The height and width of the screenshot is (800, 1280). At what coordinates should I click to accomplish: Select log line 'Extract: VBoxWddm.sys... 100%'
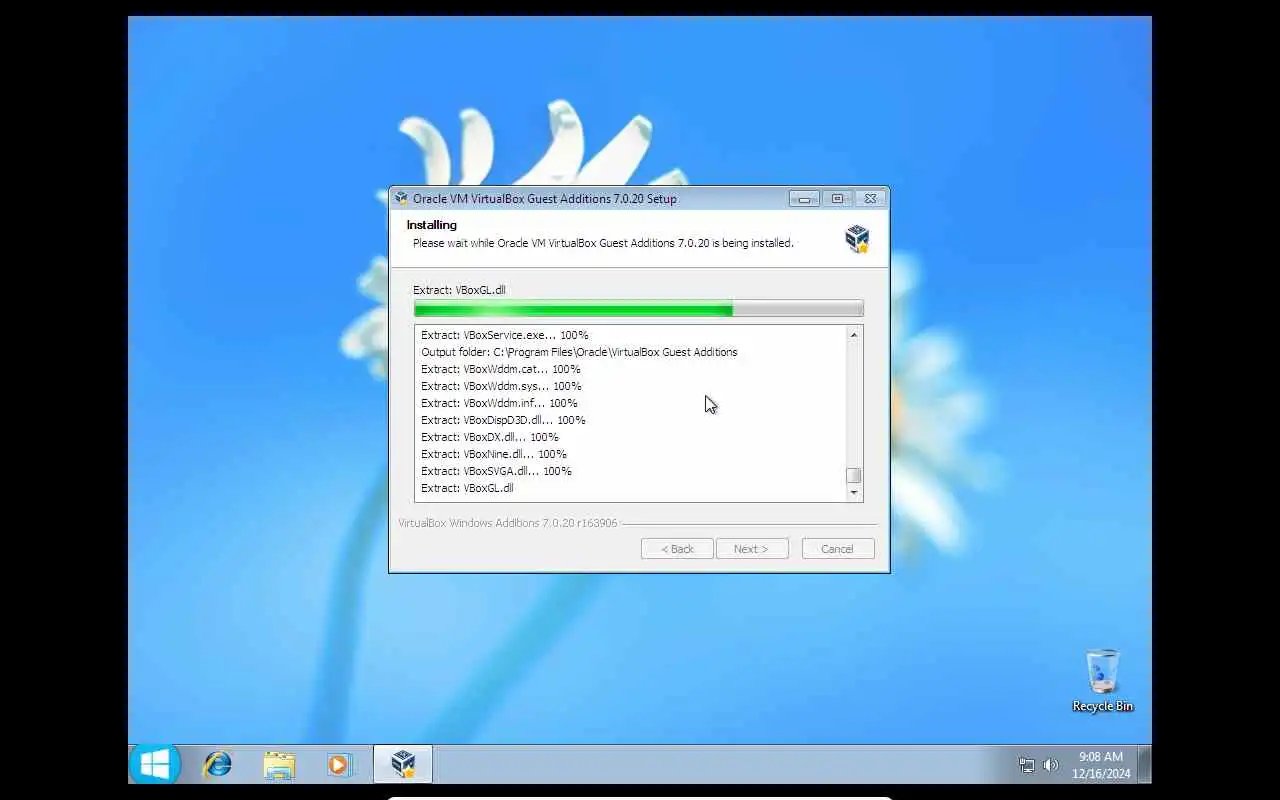[x=501, y=386]
